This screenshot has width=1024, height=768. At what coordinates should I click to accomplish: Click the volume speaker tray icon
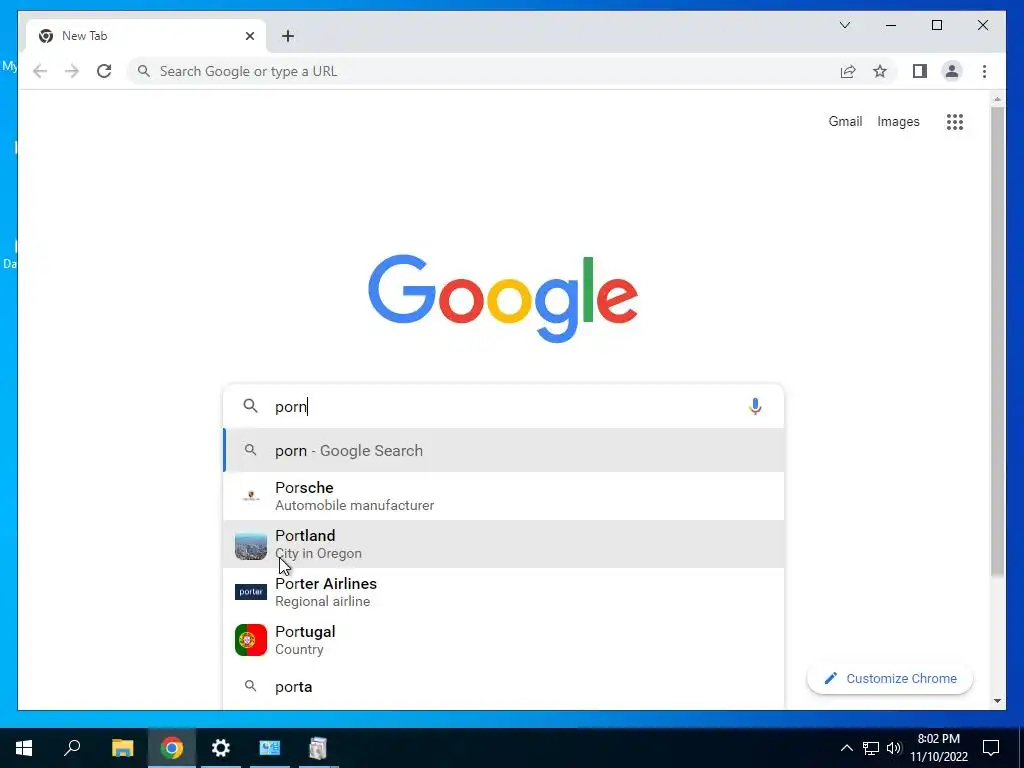894,748
